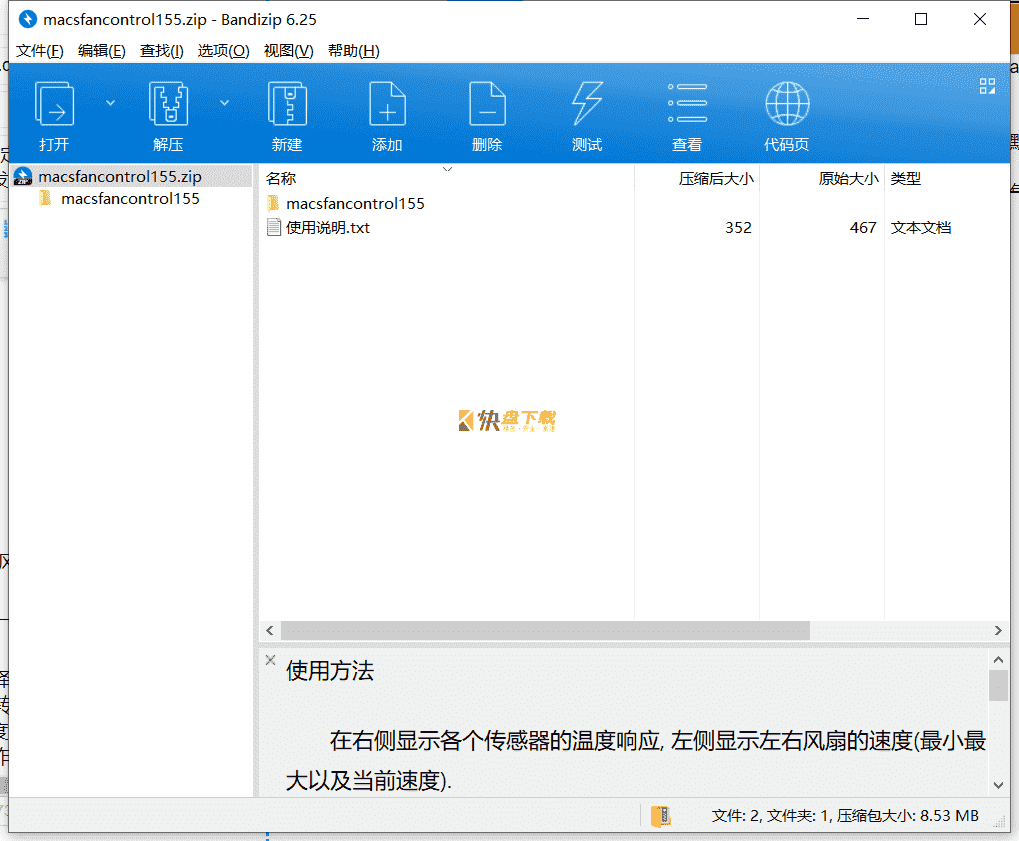Click the file list horizontal scrollbar thumb
1019x841 pixels.
[x=545, y=630]
